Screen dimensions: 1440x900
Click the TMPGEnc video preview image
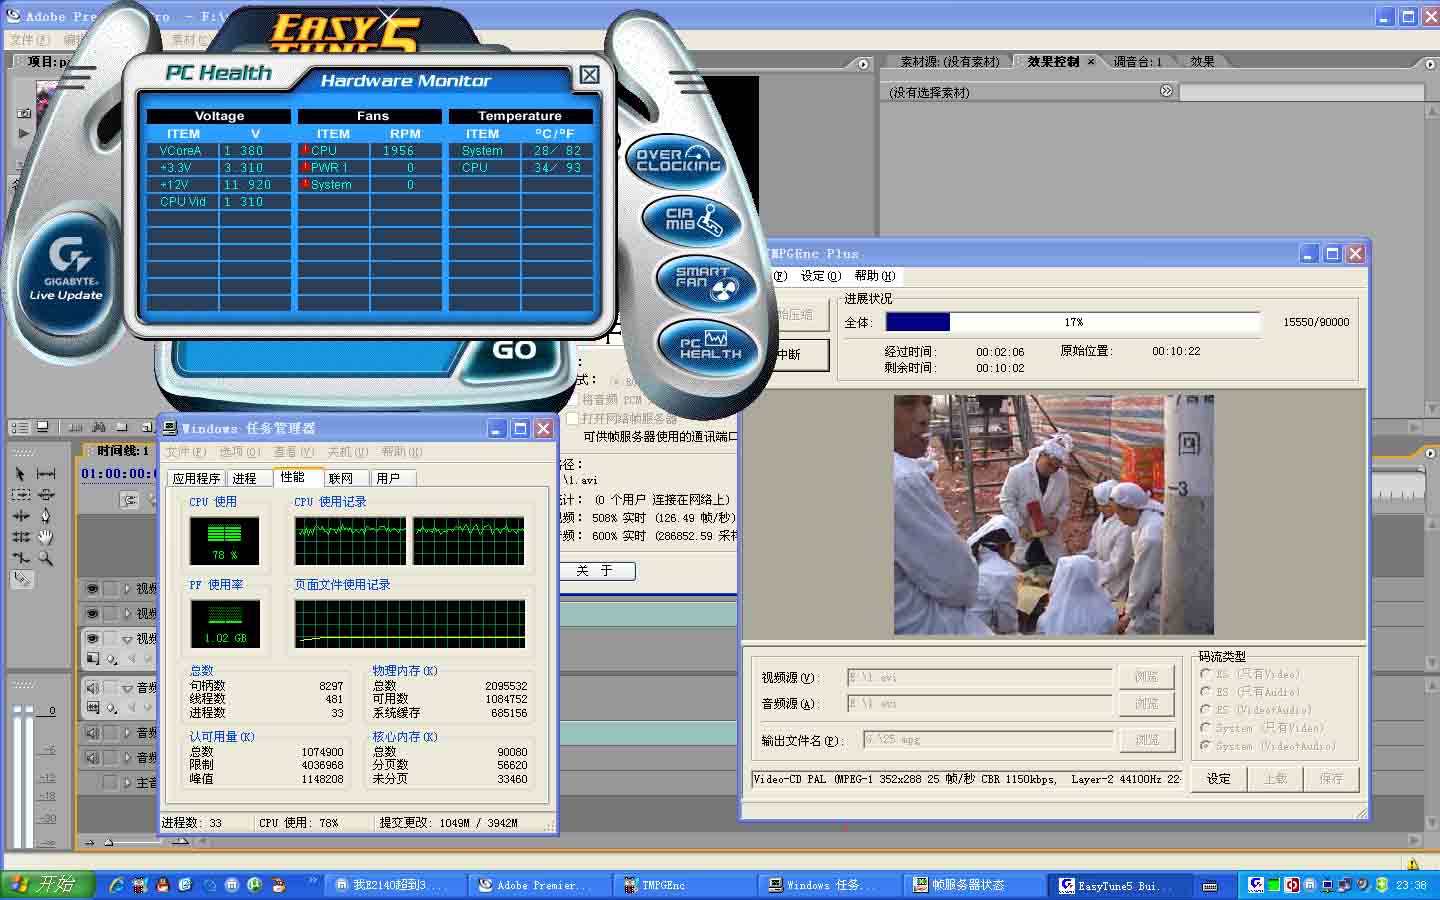1054,514
